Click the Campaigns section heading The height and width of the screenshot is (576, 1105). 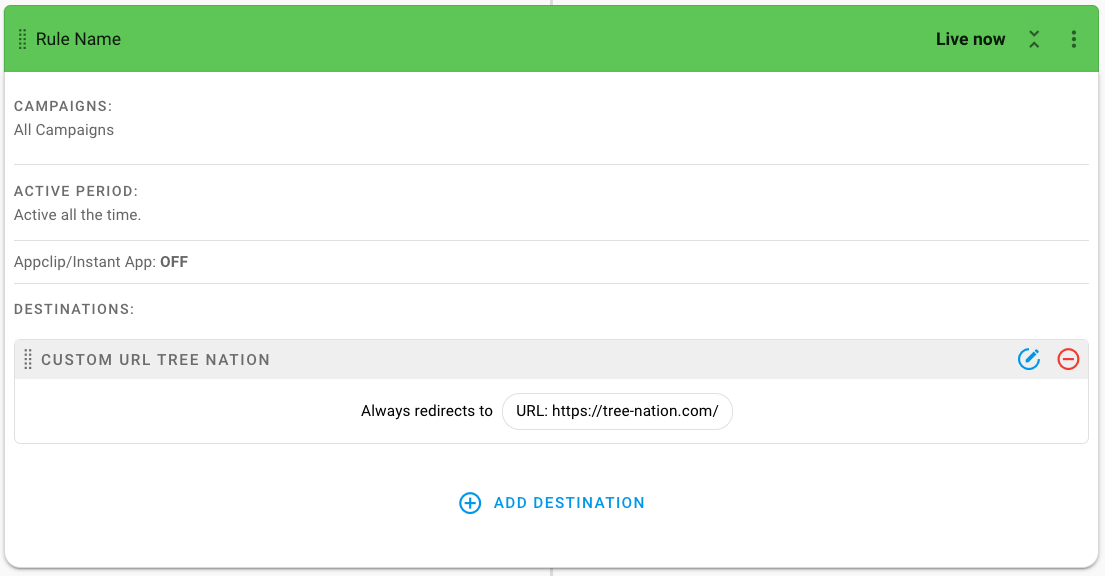click(x=63, y=106)
